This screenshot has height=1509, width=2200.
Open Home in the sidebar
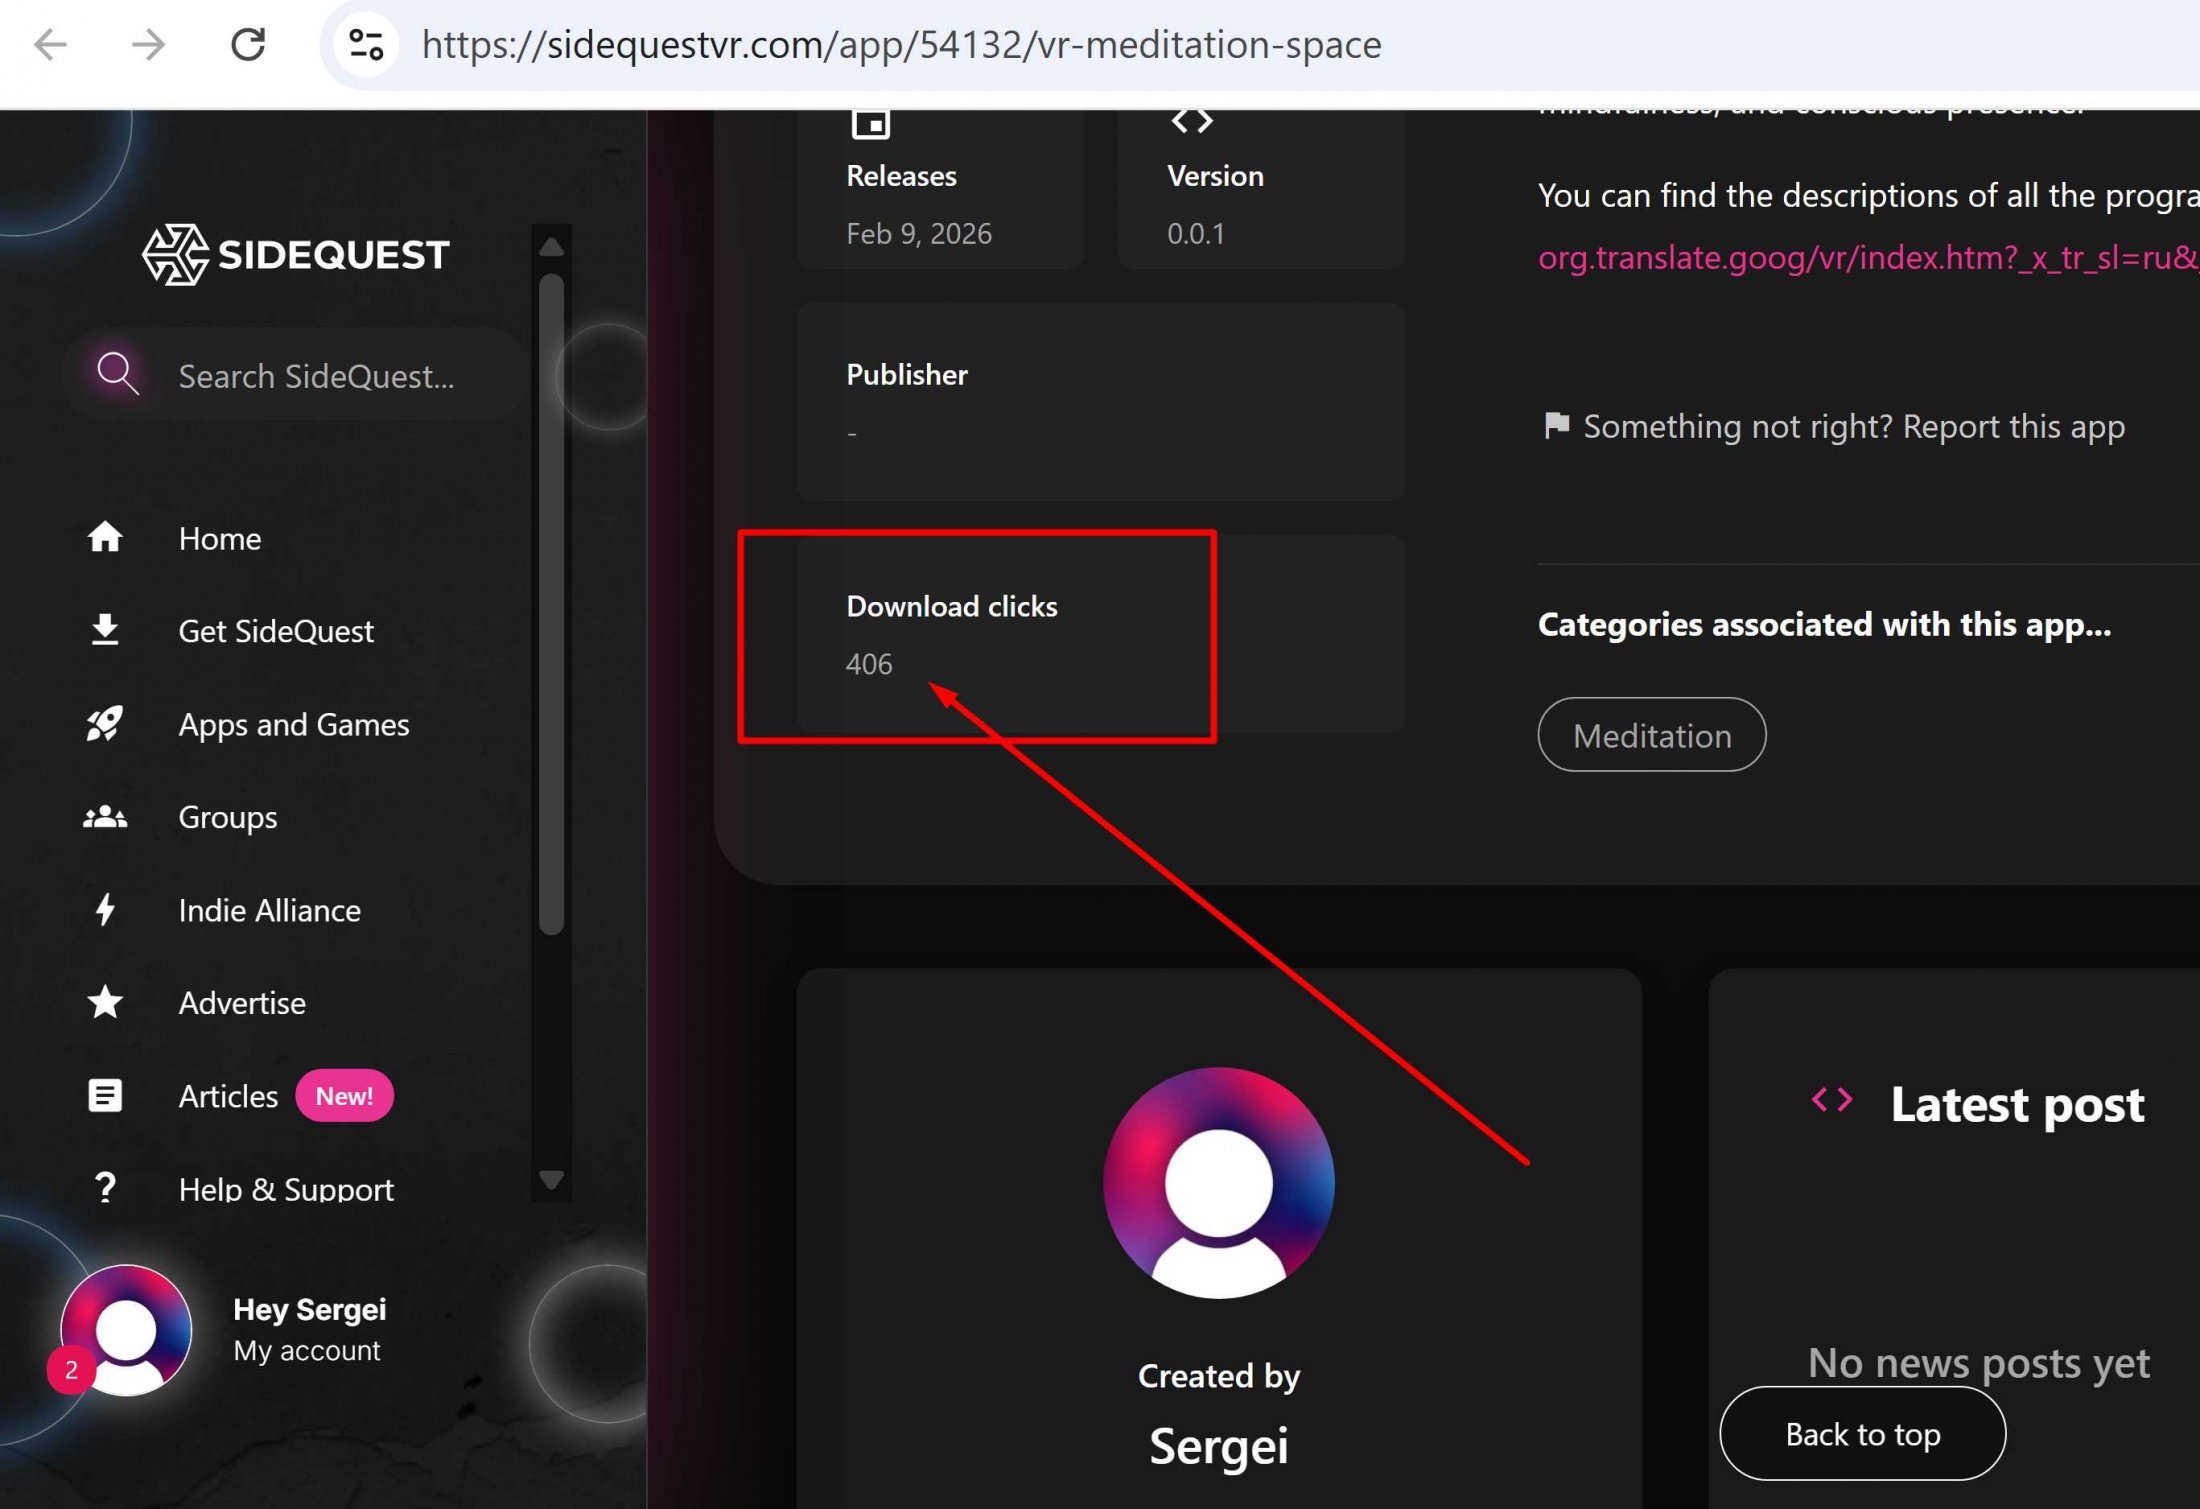coord(220,538)
